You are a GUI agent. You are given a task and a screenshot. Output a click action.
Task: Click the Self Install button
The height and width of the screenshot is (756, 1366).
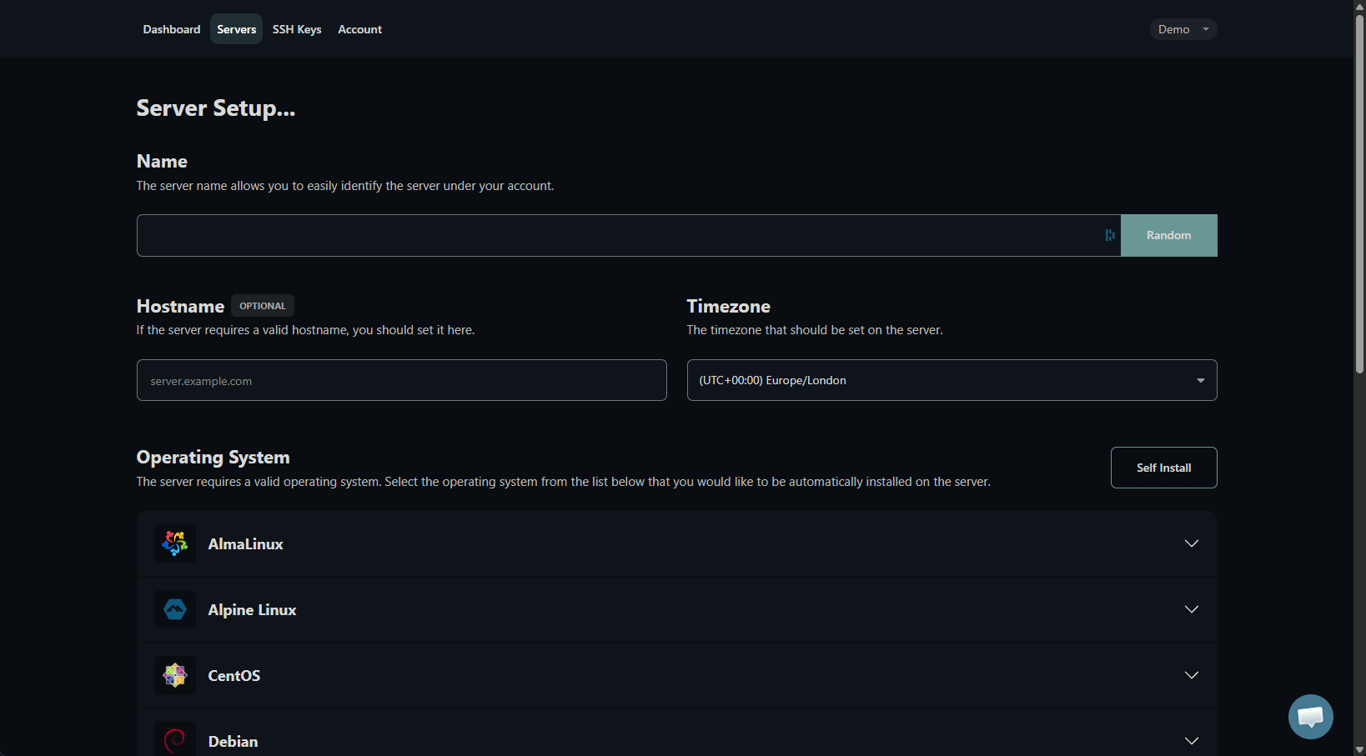1163,468
